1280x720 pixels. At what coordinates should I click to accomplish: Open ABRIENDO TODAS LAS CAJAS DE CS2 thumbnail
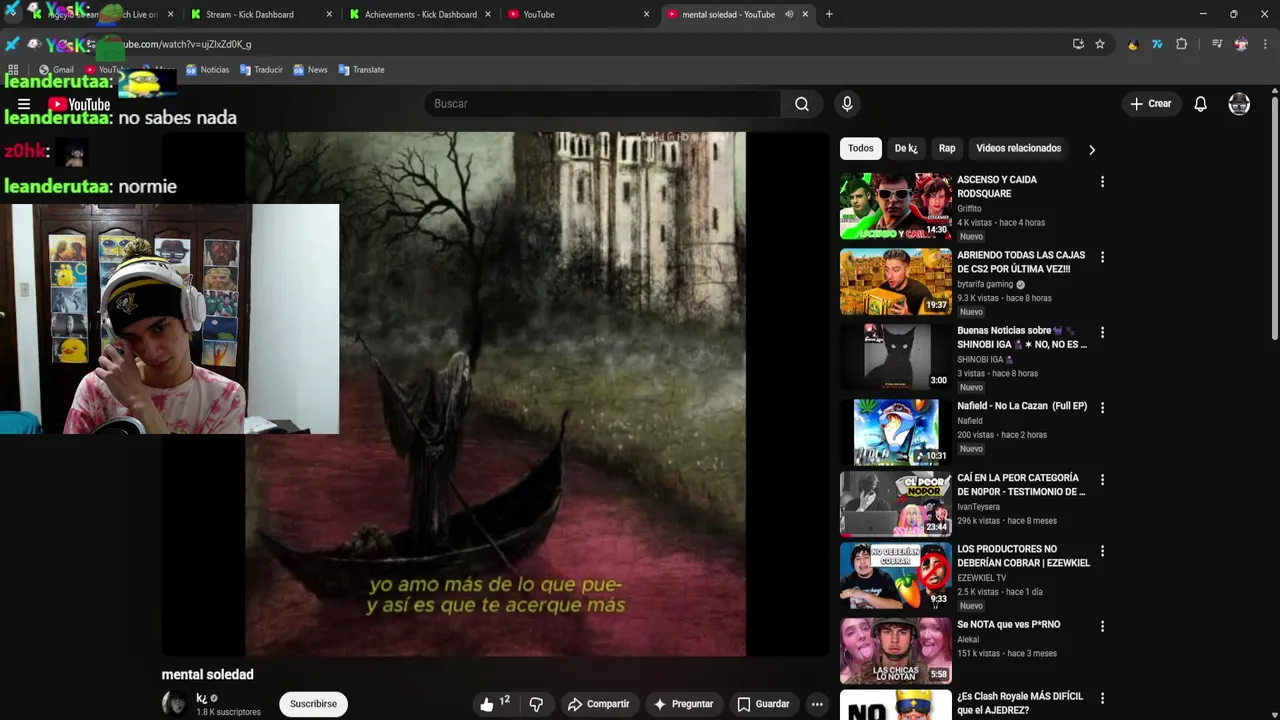895,282
